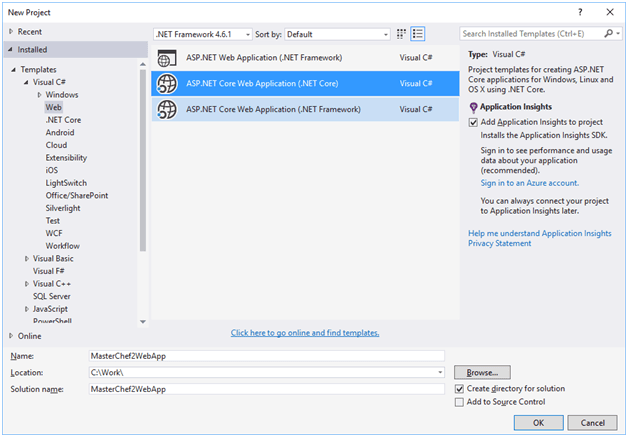Open the .NET Framework 4.6.1 dropdown
Image resolution: width=628 pixels, height=437 pixels.
pos(203,34)
